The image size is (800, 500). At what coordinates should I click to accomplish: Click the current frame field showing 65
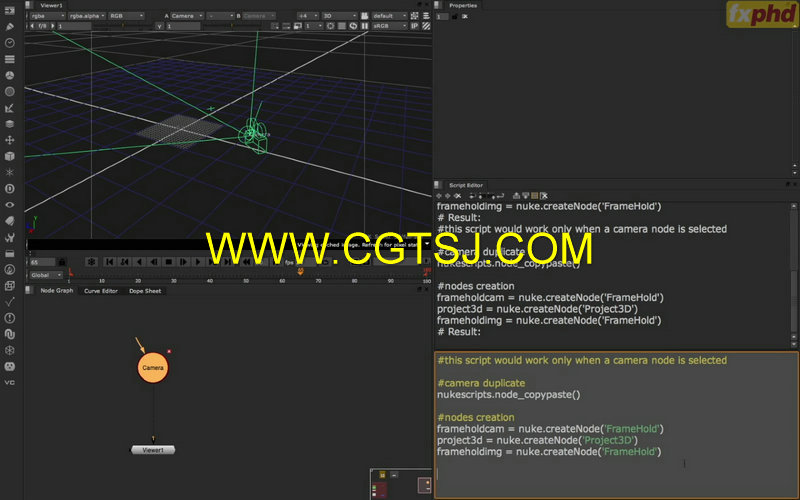point(42,262)
